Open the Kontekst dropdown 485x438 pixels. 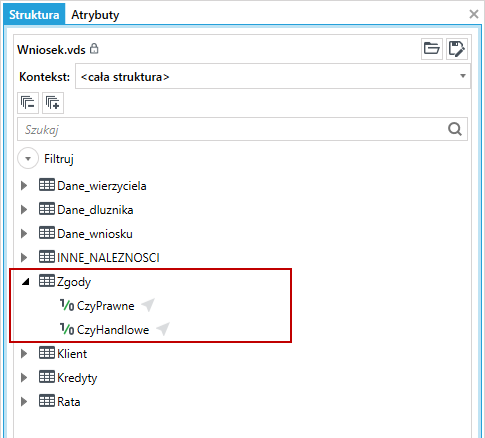click(x=273, y=76)
